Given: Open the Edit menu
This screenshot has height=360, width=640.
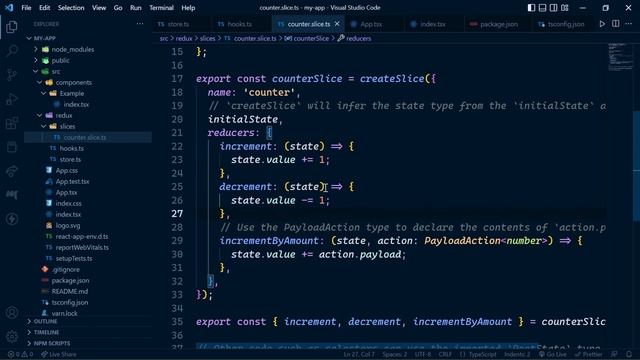Looking at the screenshot, I should click(x=44, y=8).
